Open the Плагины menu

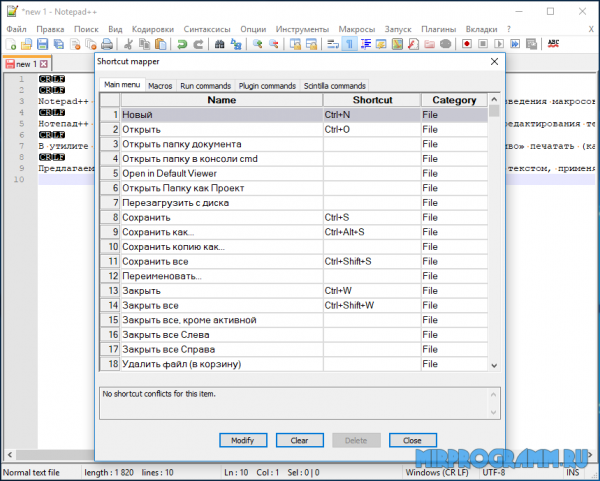pos(439,29)
